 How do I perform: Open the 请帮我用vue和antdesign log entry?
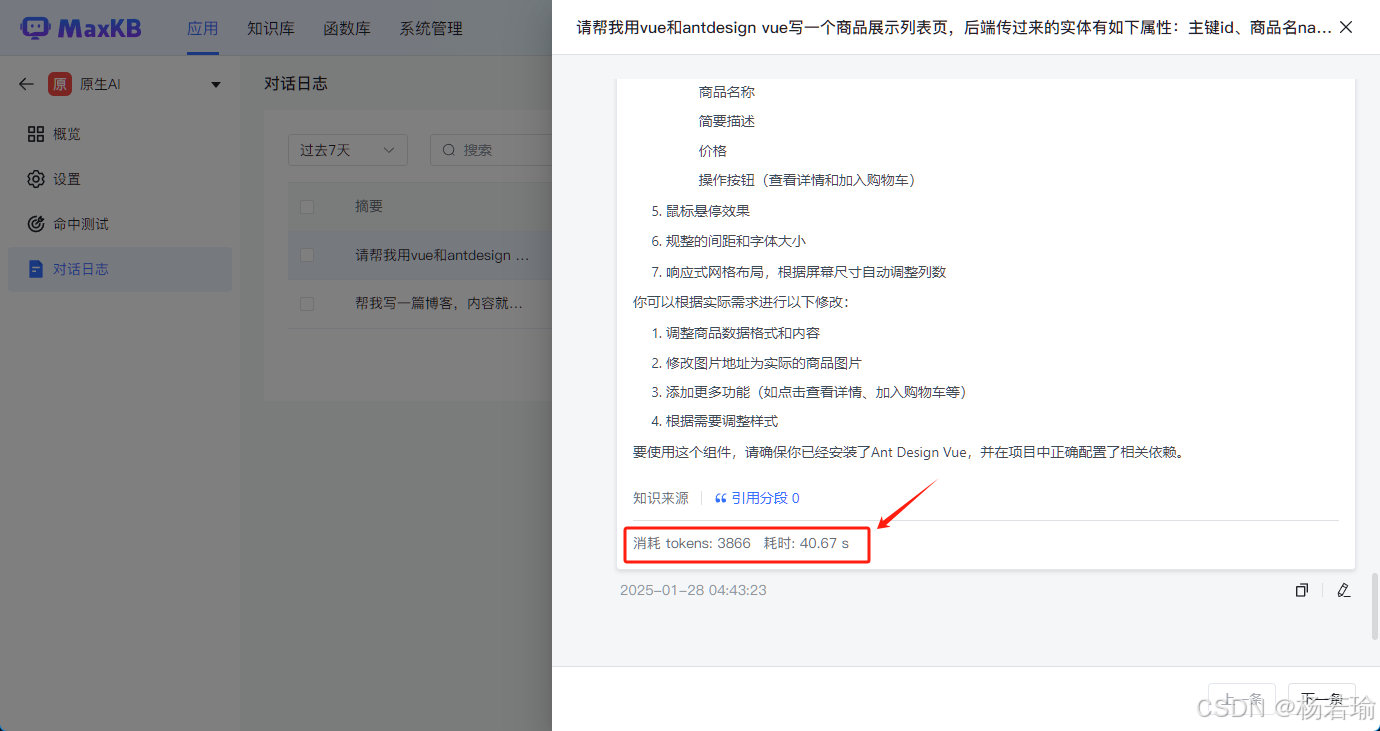(442, 255)
